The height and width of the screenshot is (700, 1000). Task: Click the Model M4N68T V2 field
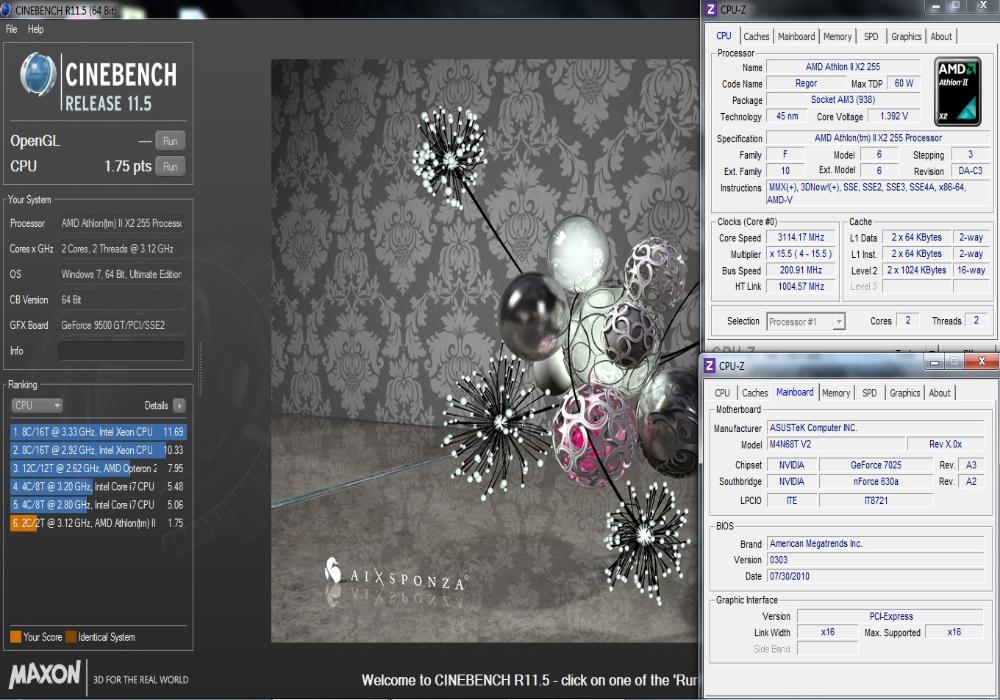pos(835,444)
